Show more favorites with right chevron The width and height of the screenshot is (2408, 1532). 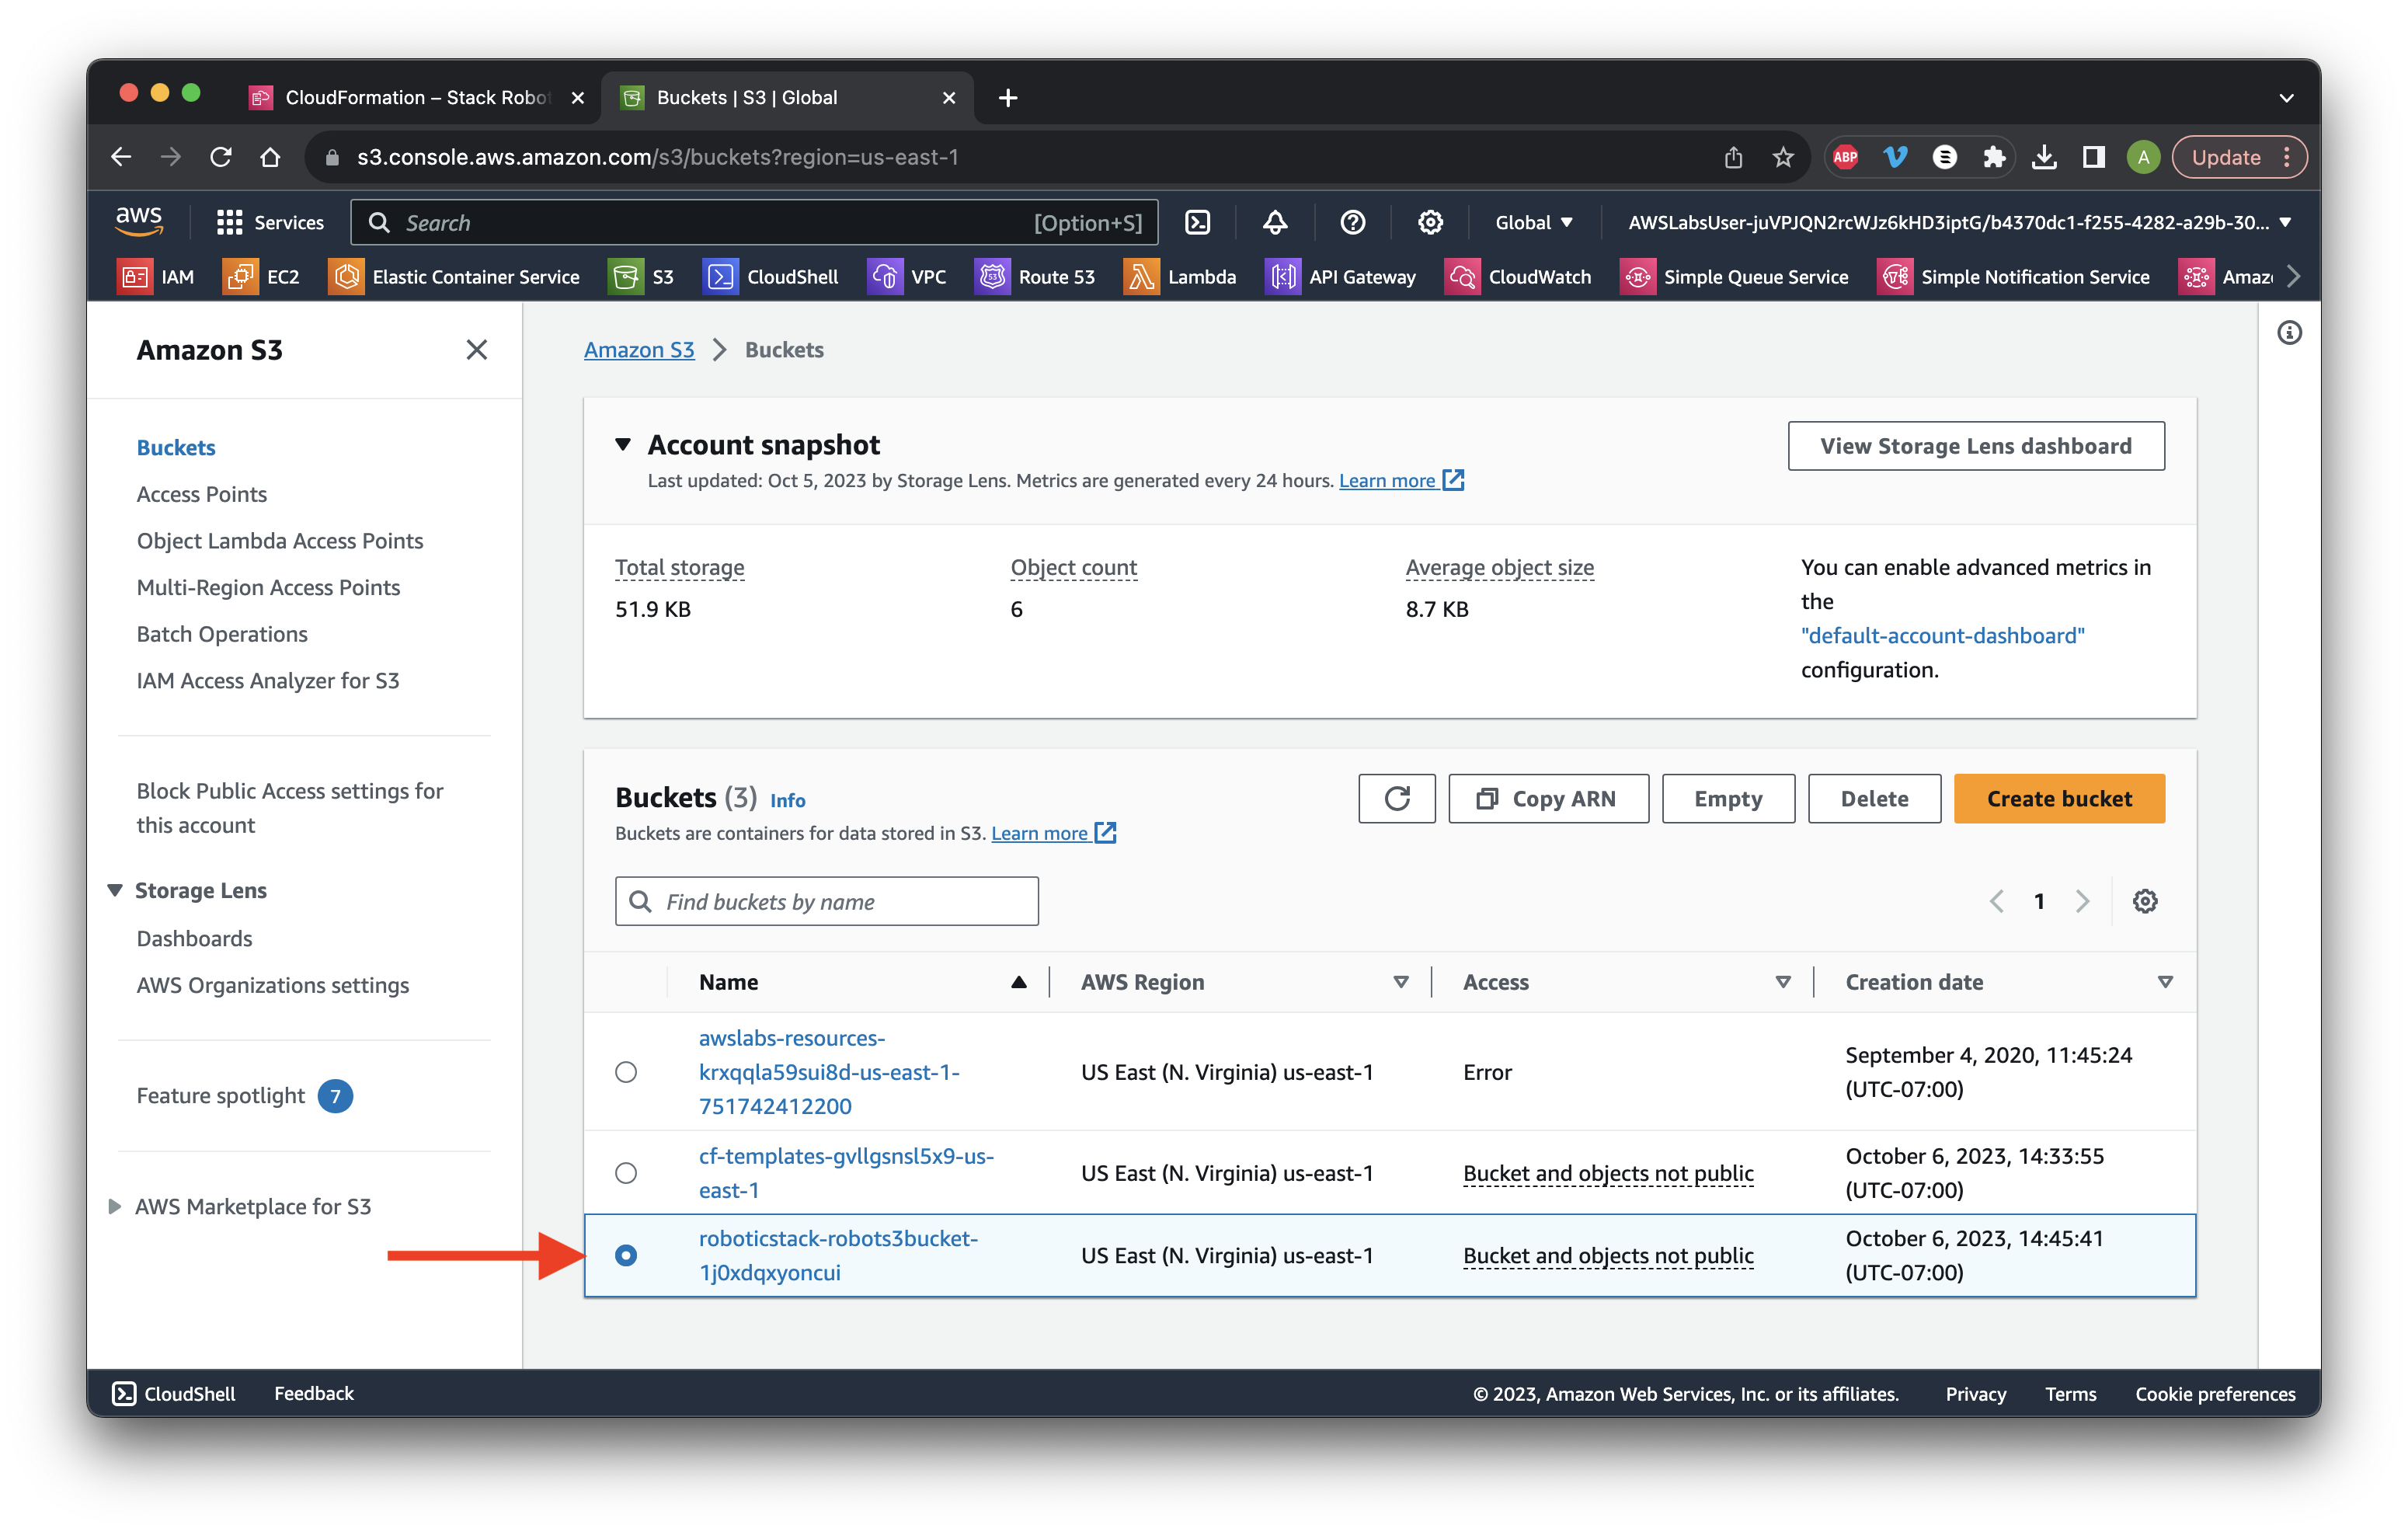point(2292,277)
